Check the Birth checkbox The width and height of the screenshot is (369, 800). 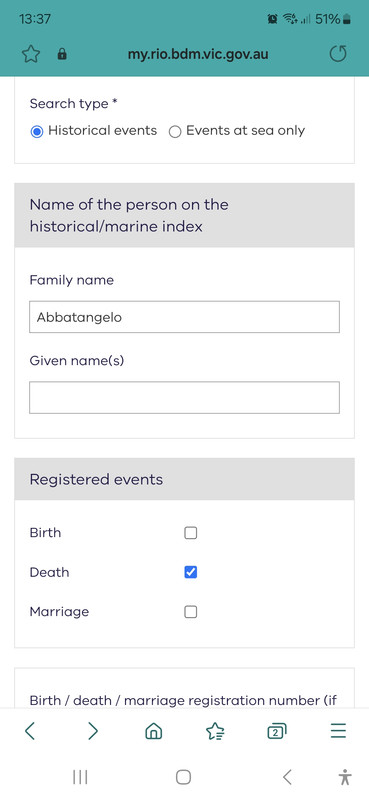[x=190, y=533]
